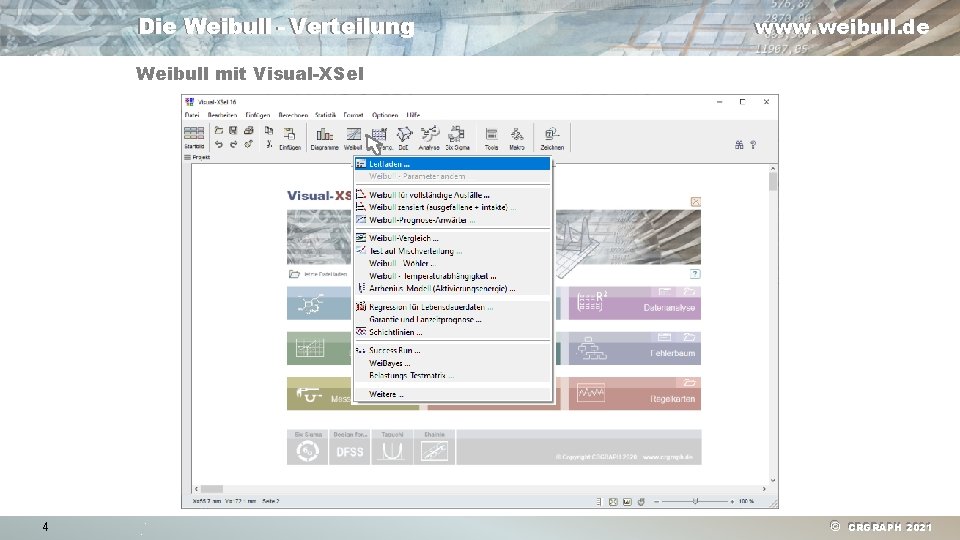Viewport: 960px width, 540px height.
Task: Click the question mark help icon in toolbar
Action: click(753, 145)
